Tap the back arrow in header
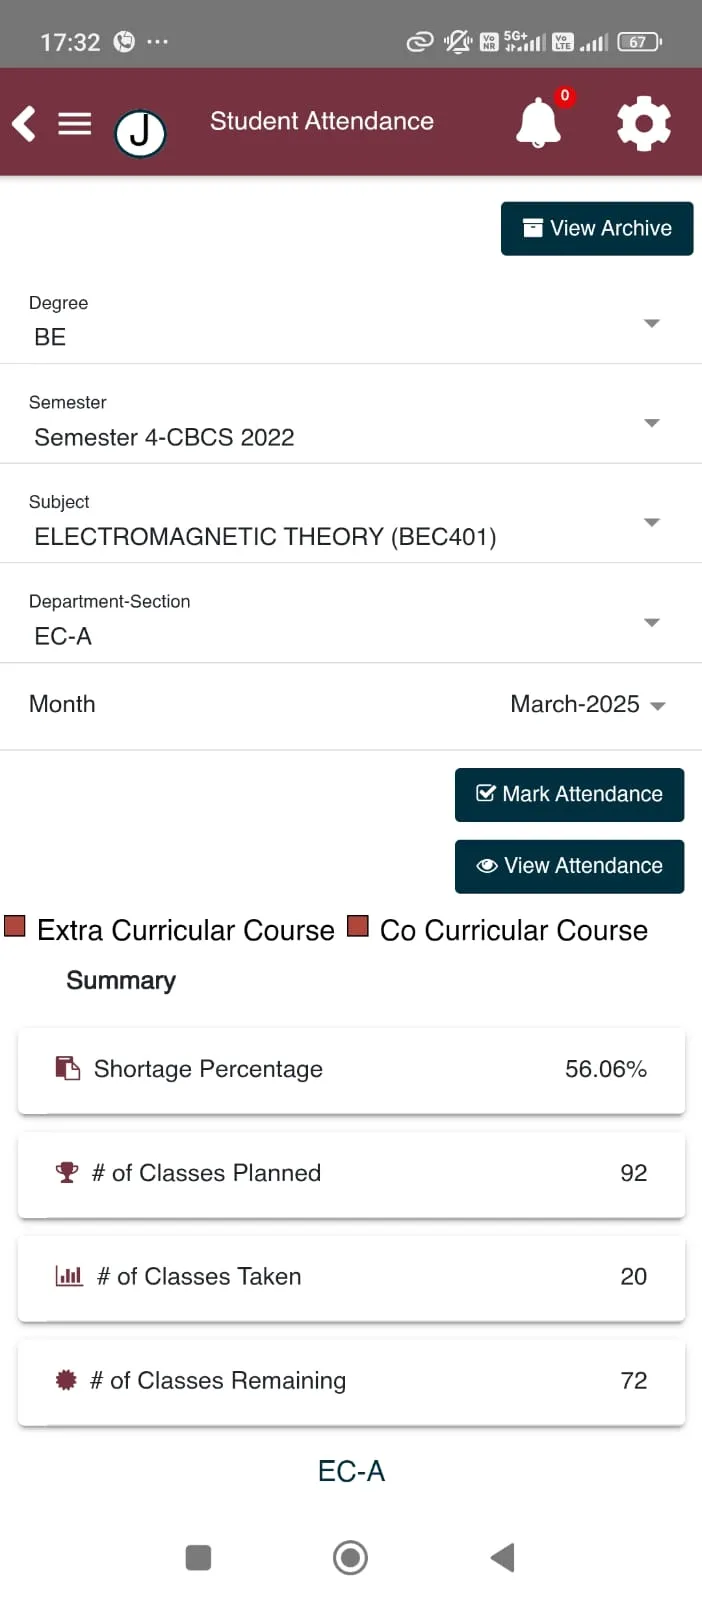The width and height of the screenshot is (702, 1600). tap(24, 124)
